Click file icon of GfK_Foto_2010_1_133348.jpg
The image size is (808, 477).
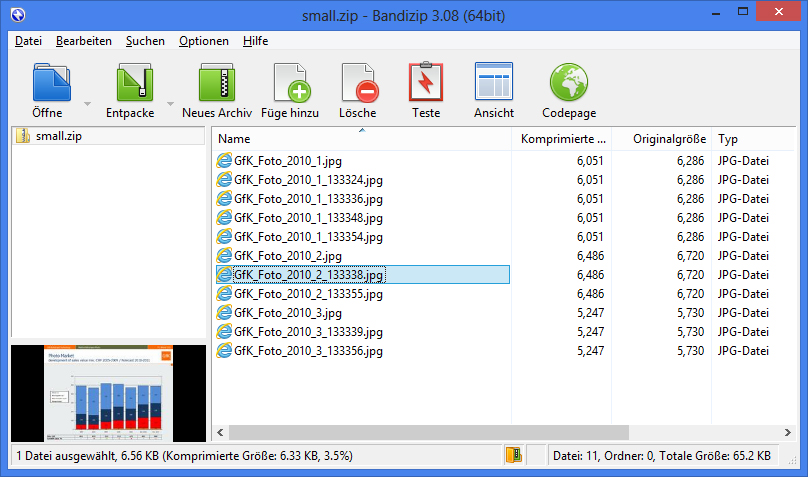click(224, 218)
